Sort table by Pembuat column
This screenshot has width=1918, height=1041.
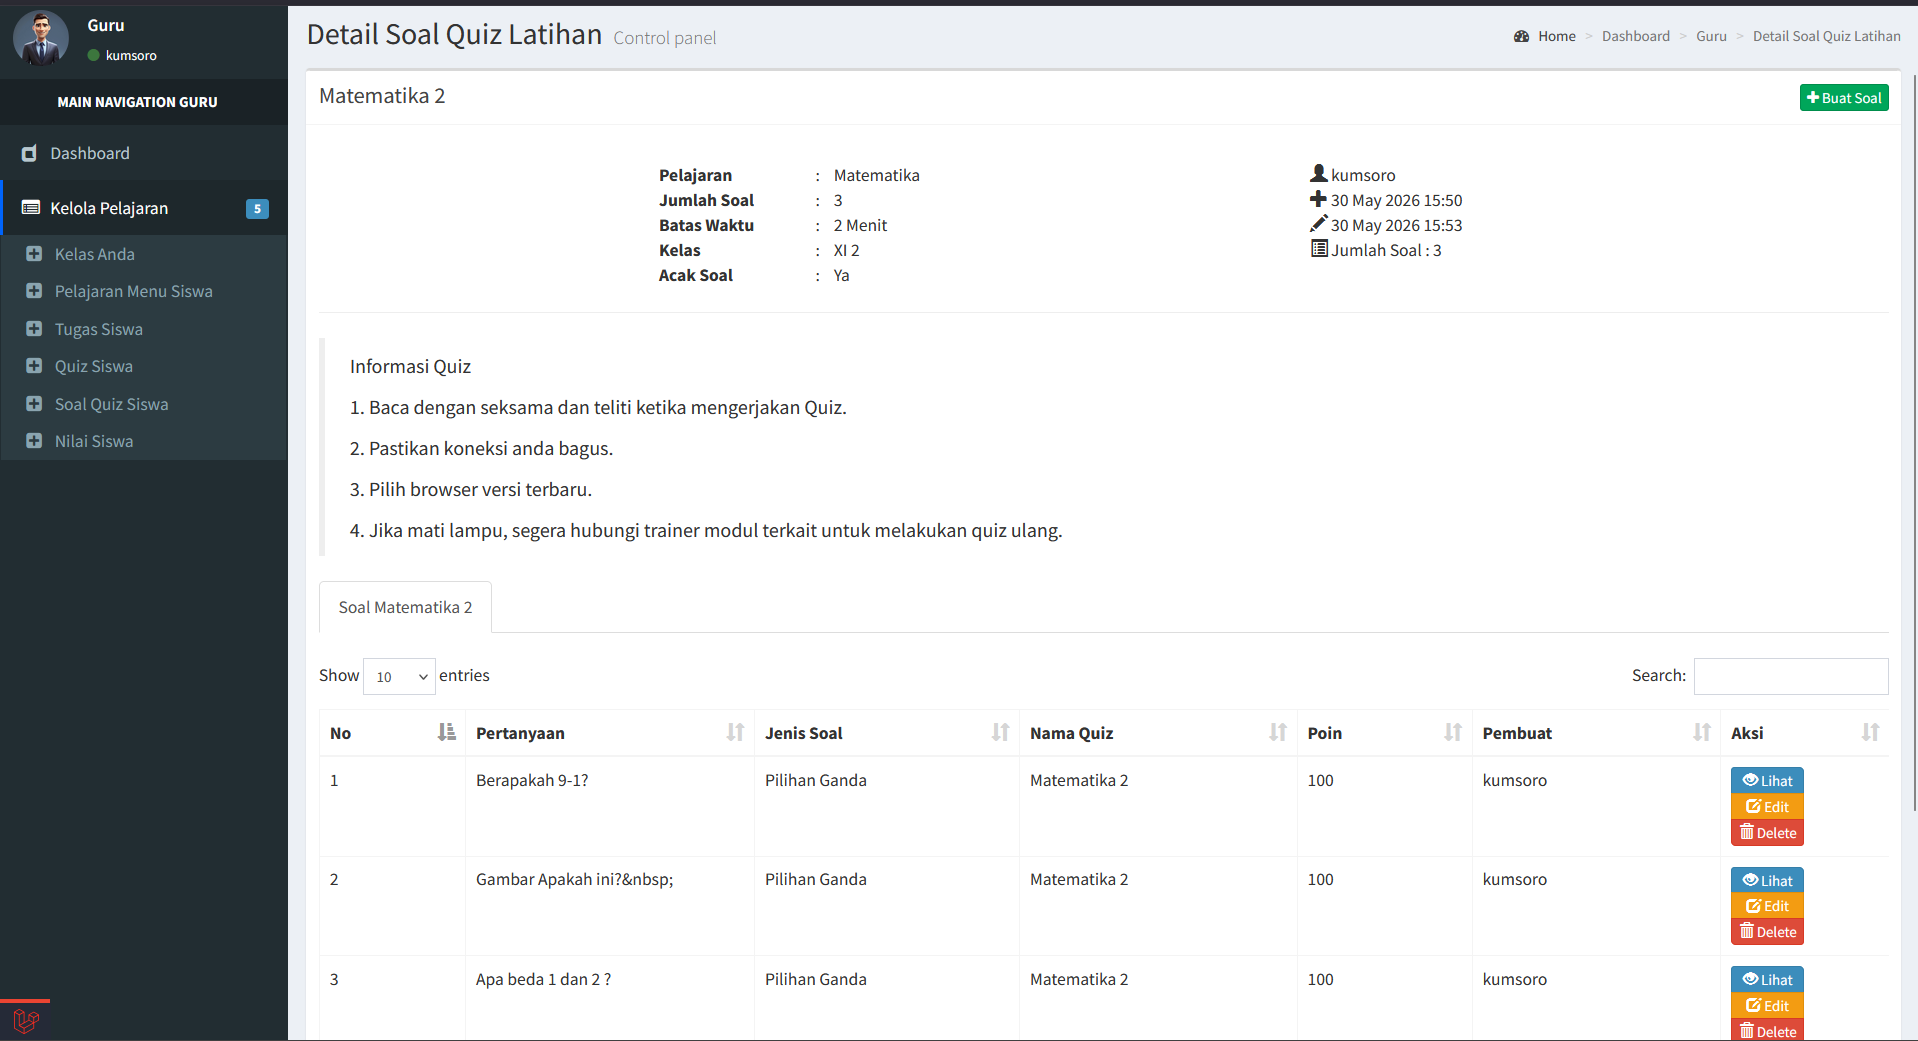[x=1596, y=733]
